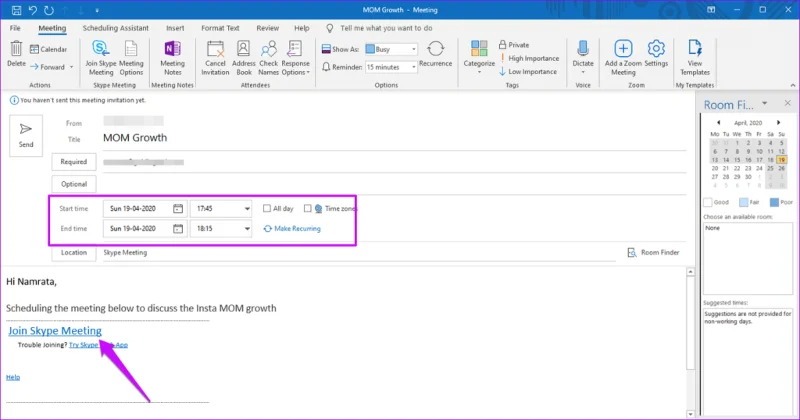The width and height of the screenshot is (800, 420).
Task: Enable the Time zones checkbox
Action: point(308,208)
